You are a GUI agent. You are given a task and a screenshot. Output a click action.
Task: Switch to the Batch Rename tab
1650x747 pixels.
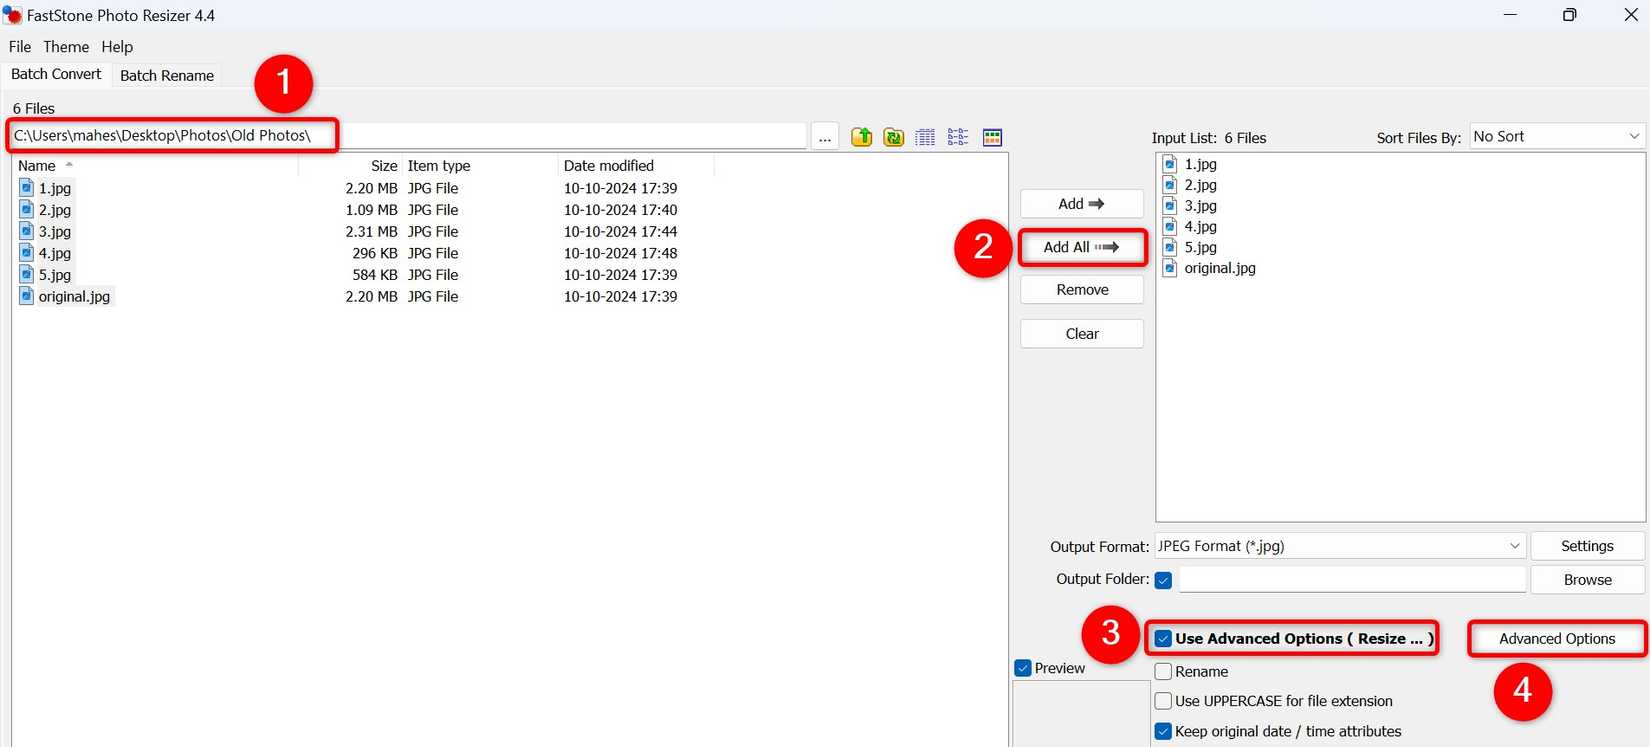(x=167, y=76)
